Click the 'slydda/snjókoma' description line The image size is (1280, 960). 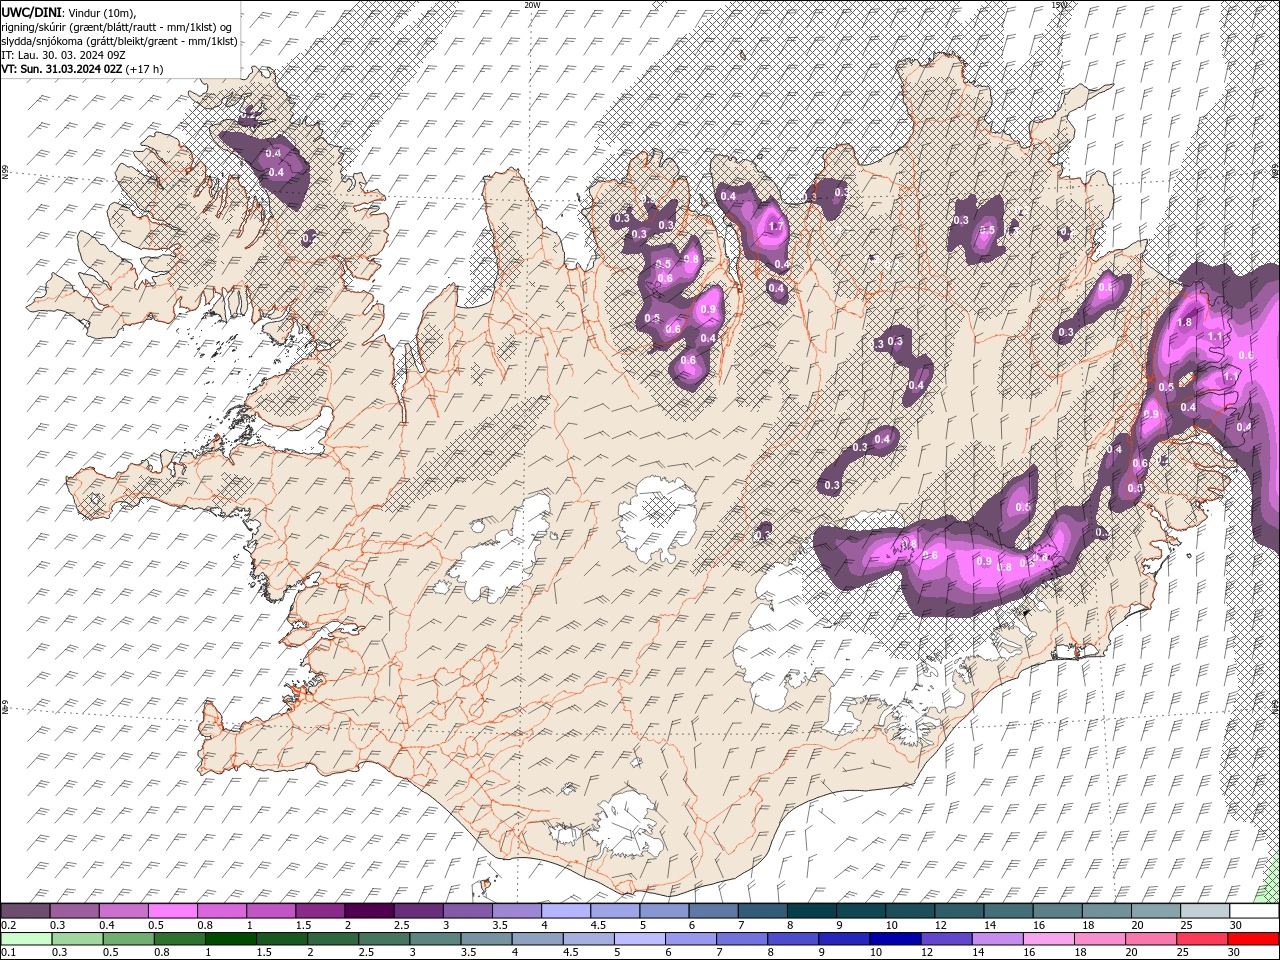119,41
